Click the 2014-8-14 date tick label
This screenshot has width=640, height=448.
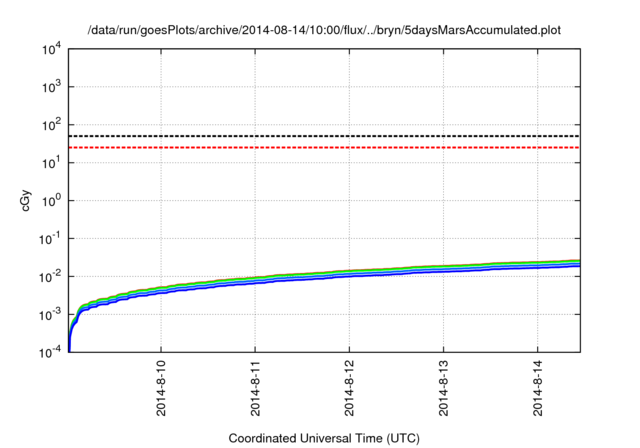point(538,388)
